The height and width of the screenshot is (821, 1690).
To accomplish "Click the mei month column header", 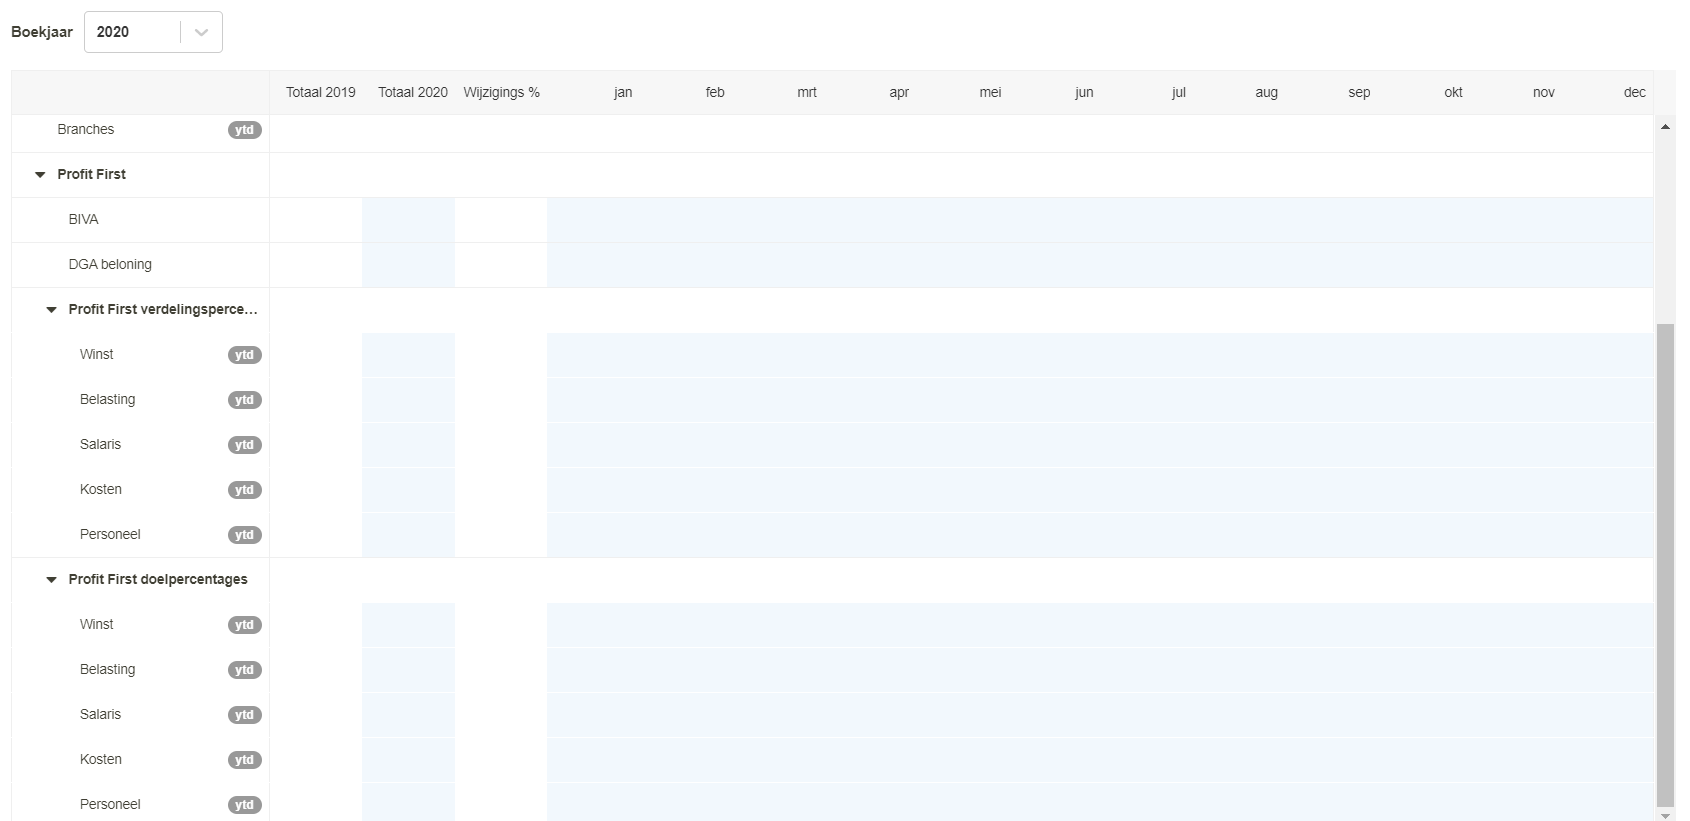I will coord(990,92).
